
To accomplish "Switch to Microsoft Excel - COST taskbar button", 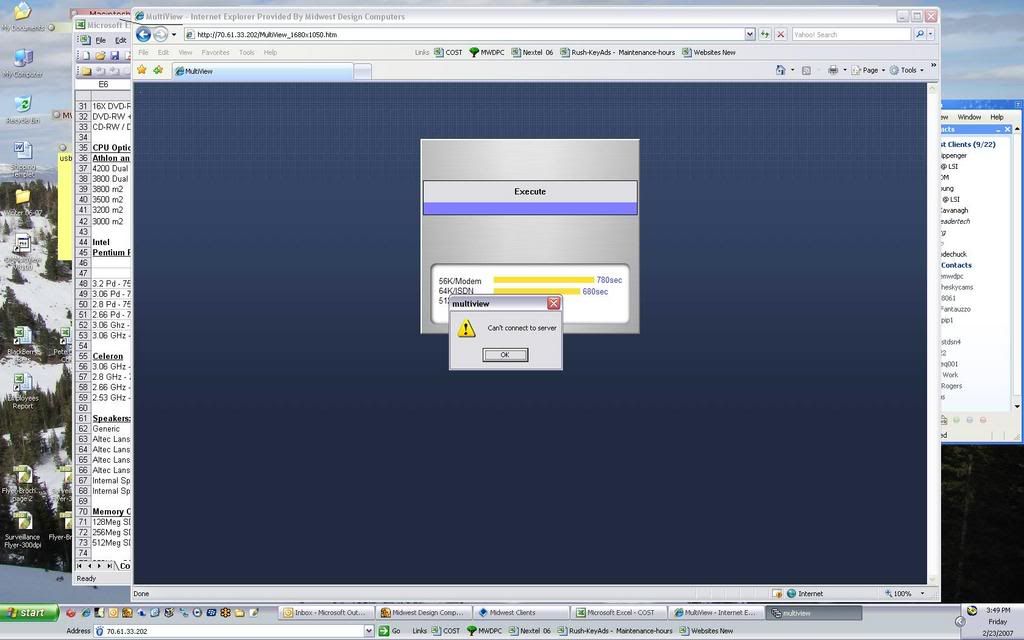I will coord(619,613).
